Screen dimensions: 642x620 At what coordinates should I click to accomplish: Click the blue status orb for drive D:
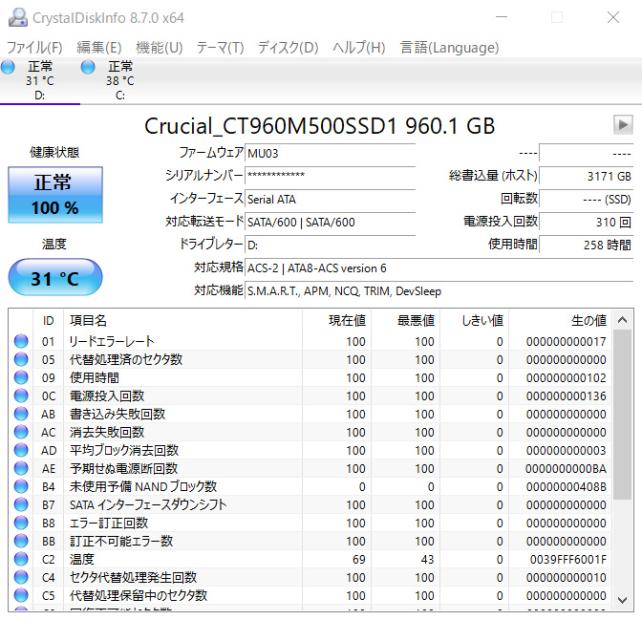pyautogui.click(x=8, y=67)
